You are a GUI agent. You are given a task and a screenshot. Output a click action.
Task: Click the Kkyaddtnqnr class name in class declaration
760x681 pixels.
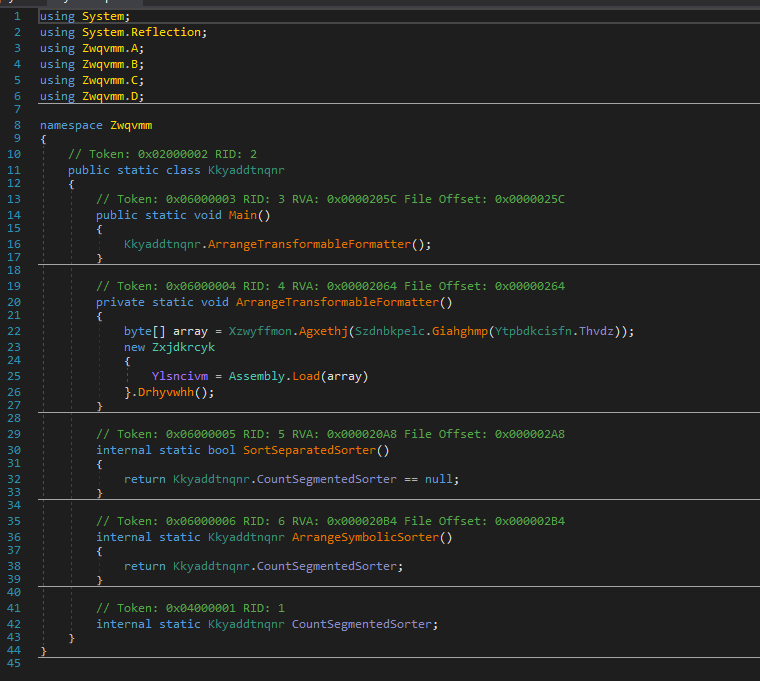pyautogui.click(x=246, y=170)
